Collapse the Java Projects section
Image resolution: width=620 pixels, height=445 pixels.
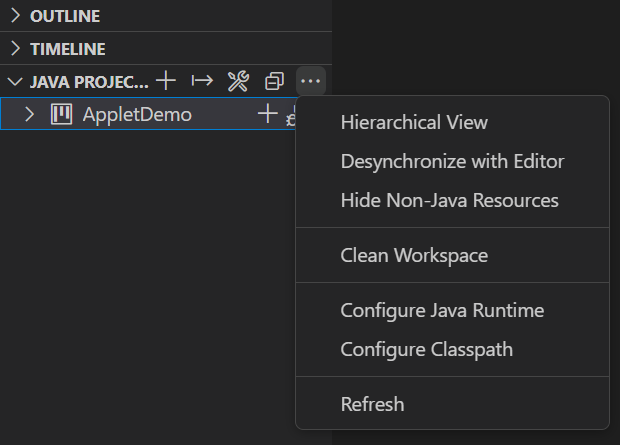15,81
